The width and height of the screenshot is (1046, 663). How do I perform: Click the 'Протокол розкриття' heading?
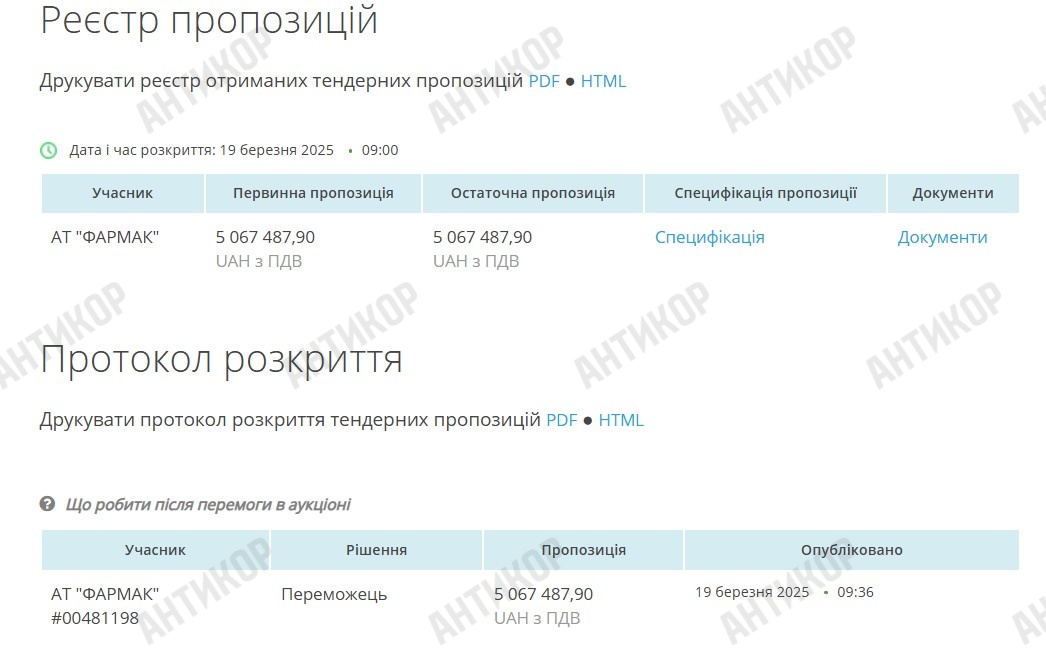(221, 359)
